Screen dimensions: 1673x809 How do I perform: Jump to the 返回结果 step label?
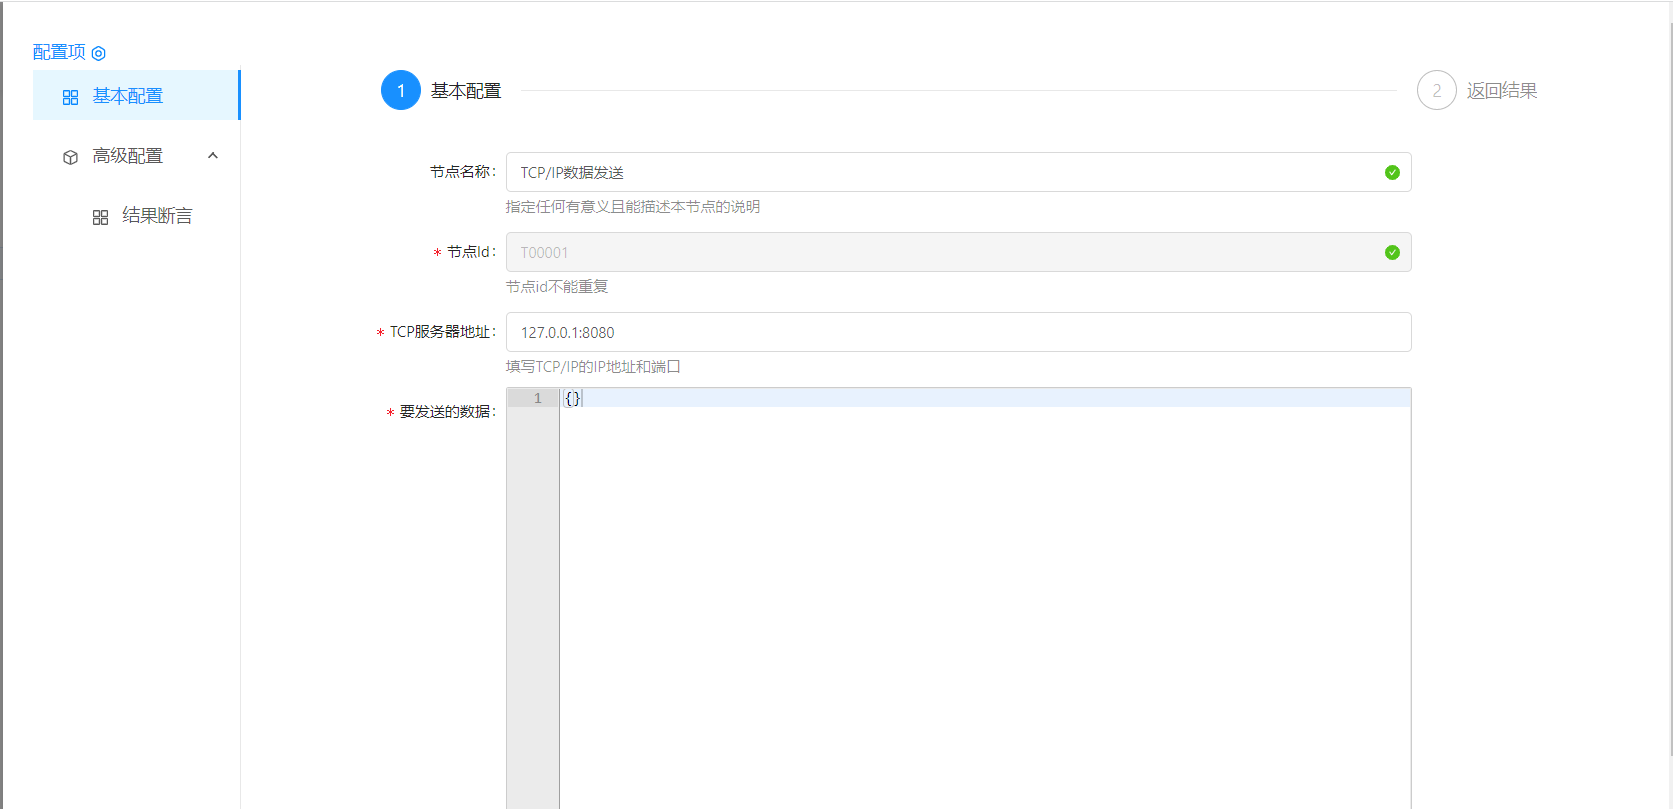click(x=1501, y=91)
